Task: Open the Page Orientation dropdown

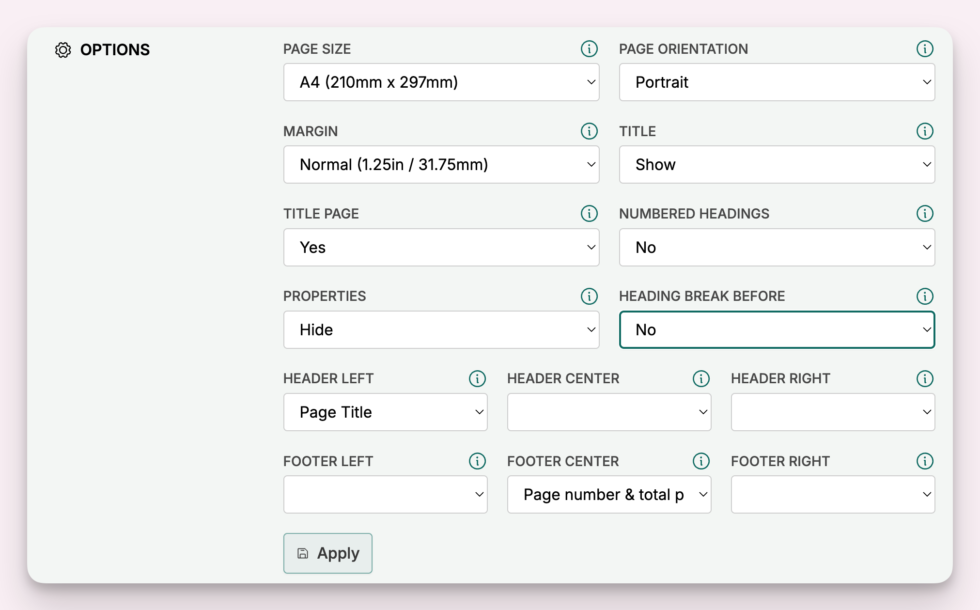Action: point(777,82)
